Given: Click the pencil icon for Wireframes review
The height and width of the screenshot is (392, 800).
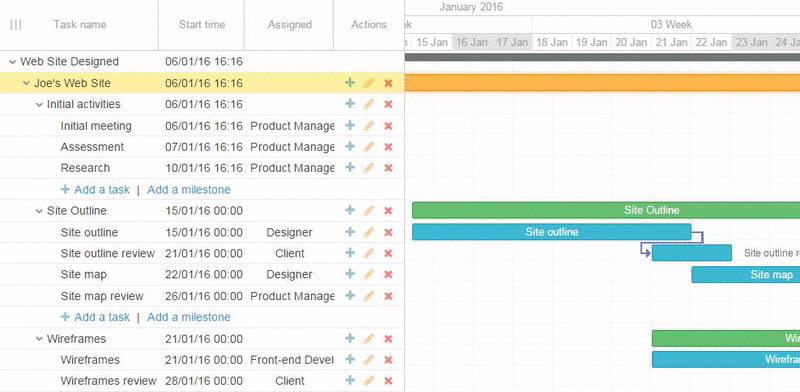Looking at the screenshot, I should [369, 381].
